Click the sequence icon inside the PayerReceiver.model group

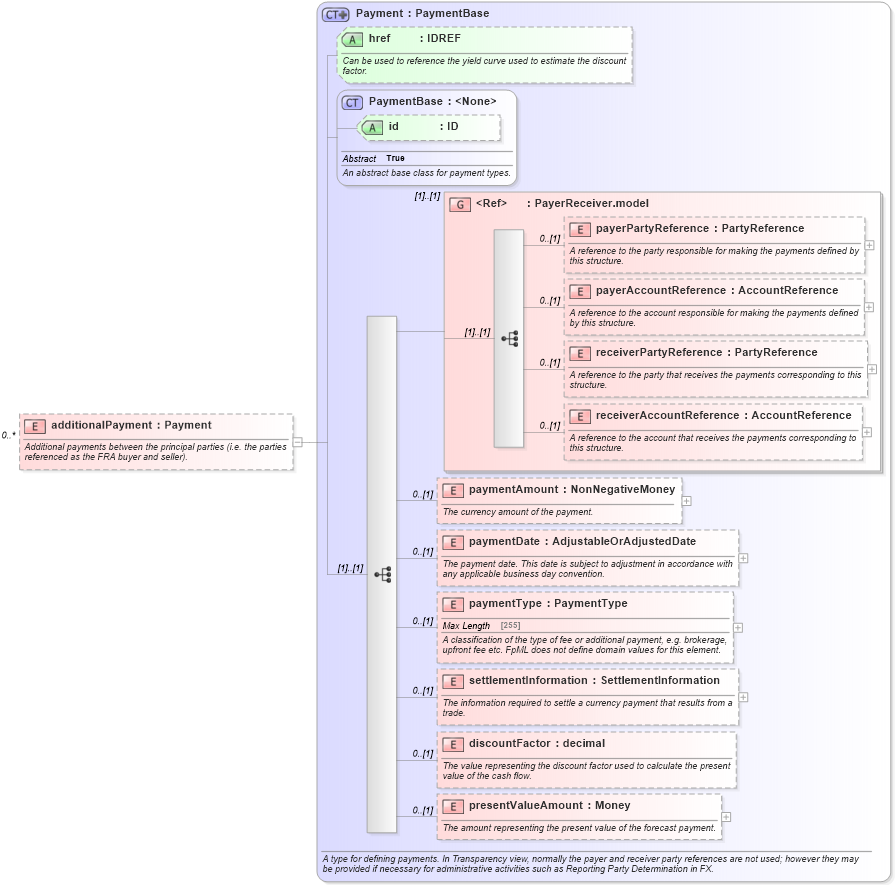click(x=510, y=339)
